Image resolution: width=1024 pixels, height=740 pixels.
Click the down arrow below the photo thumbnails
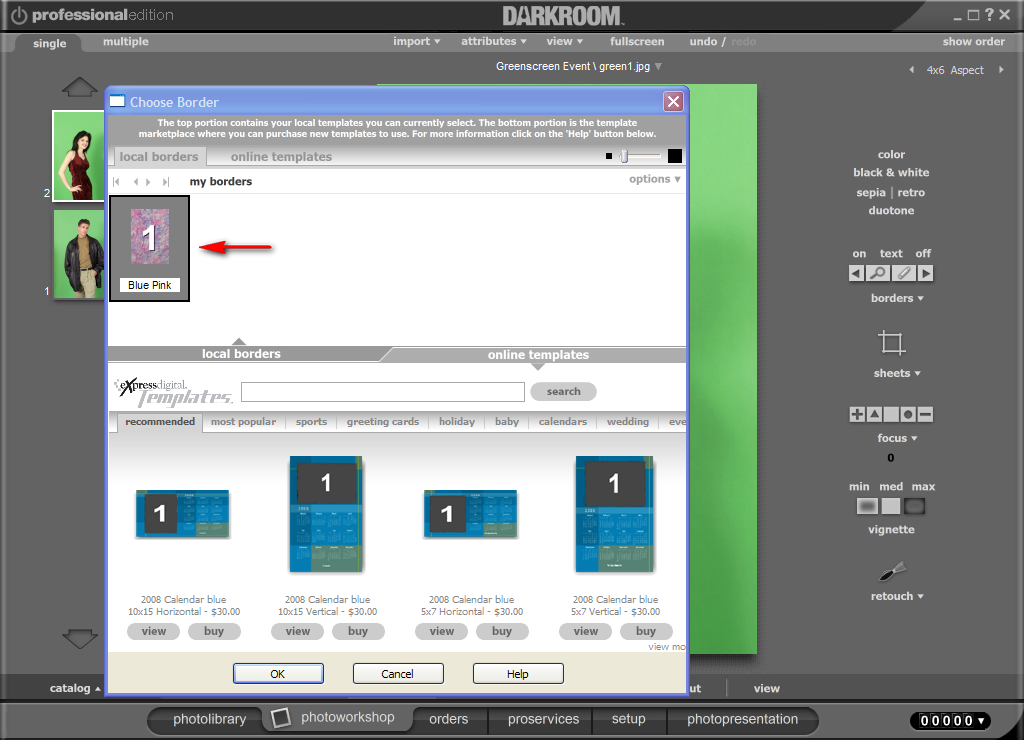click(80, 638)
